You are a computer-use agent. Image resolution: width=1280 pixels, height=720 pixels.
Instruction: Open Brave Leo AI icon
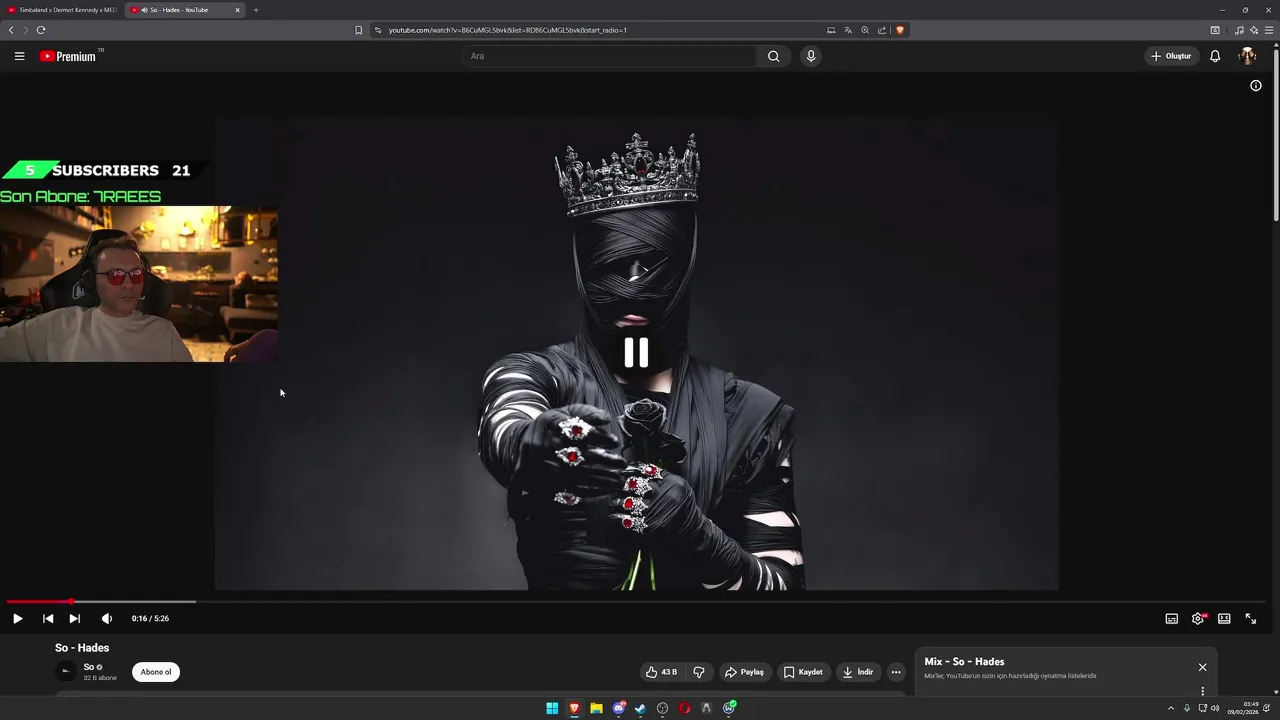[x=1254, y=30]
